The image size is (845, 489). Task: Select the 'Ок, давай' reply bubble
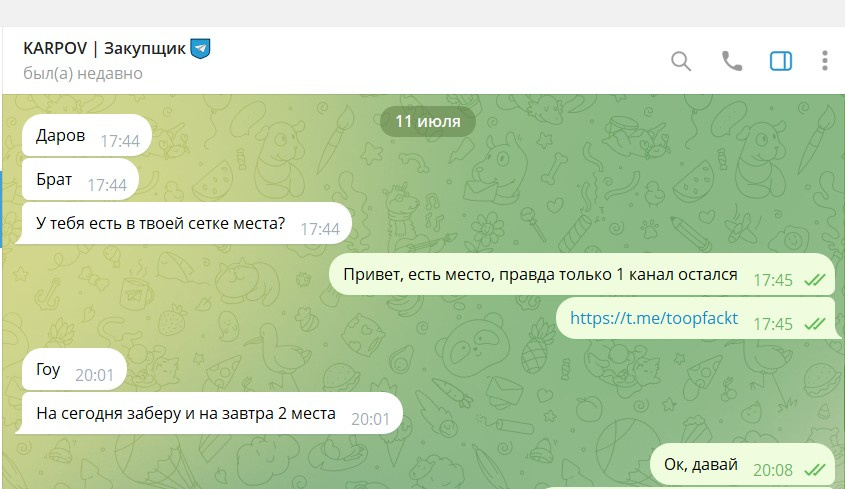(x=743, y=464)
